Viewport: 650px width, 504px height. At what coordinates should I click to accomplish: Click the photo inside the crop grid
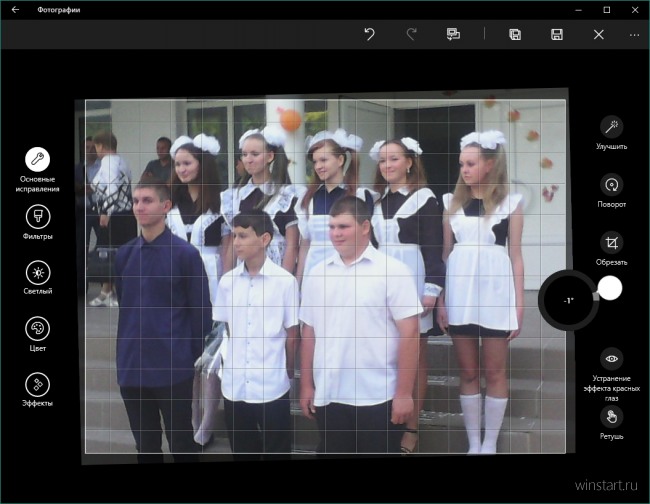point(325,276)
